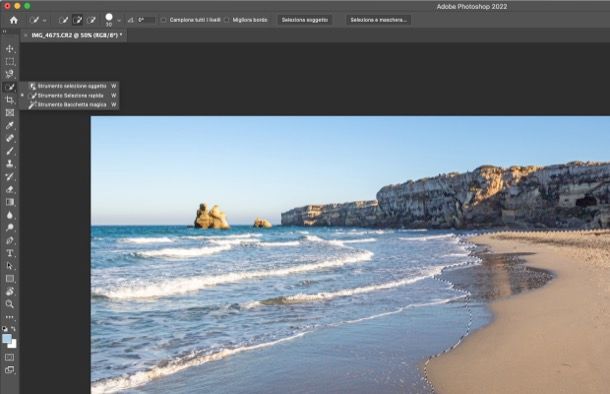The height and width of the screenshot is (394, 610).
Task: Select the Lasso tool
Action: click(x=10, y=74)
